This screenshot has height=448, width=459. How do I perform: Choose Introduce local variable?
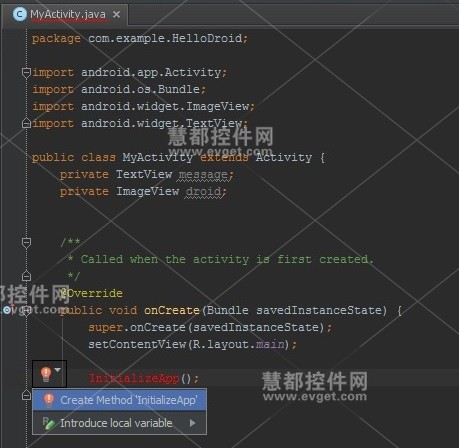[119, 423]
